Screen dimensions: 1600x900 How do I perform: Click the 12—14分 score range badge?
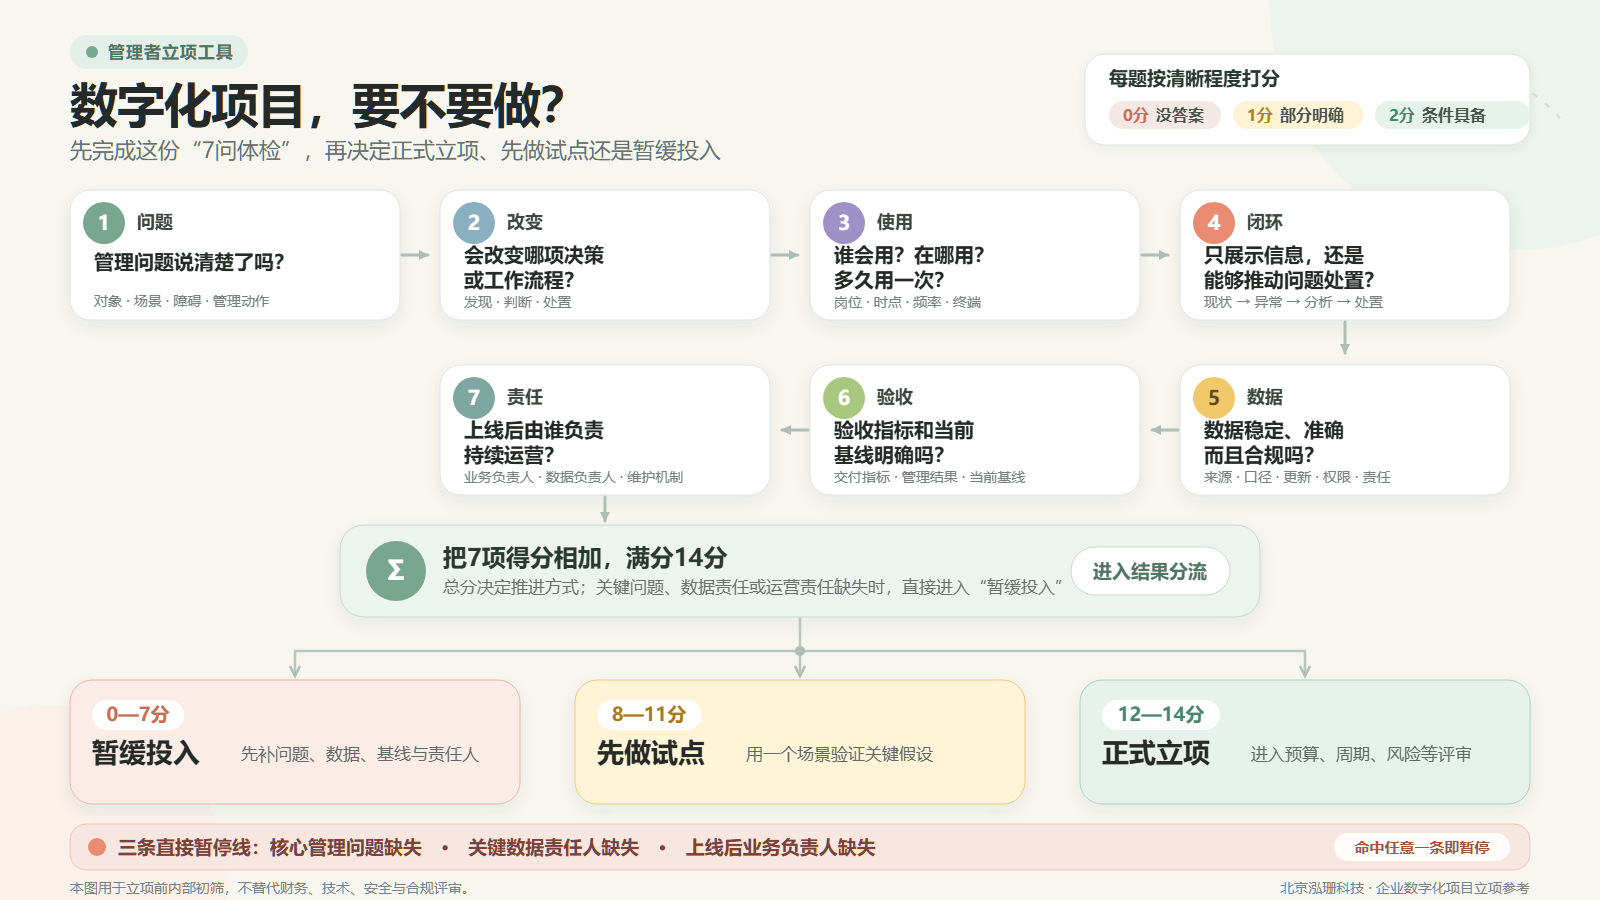click(1161, 714)
